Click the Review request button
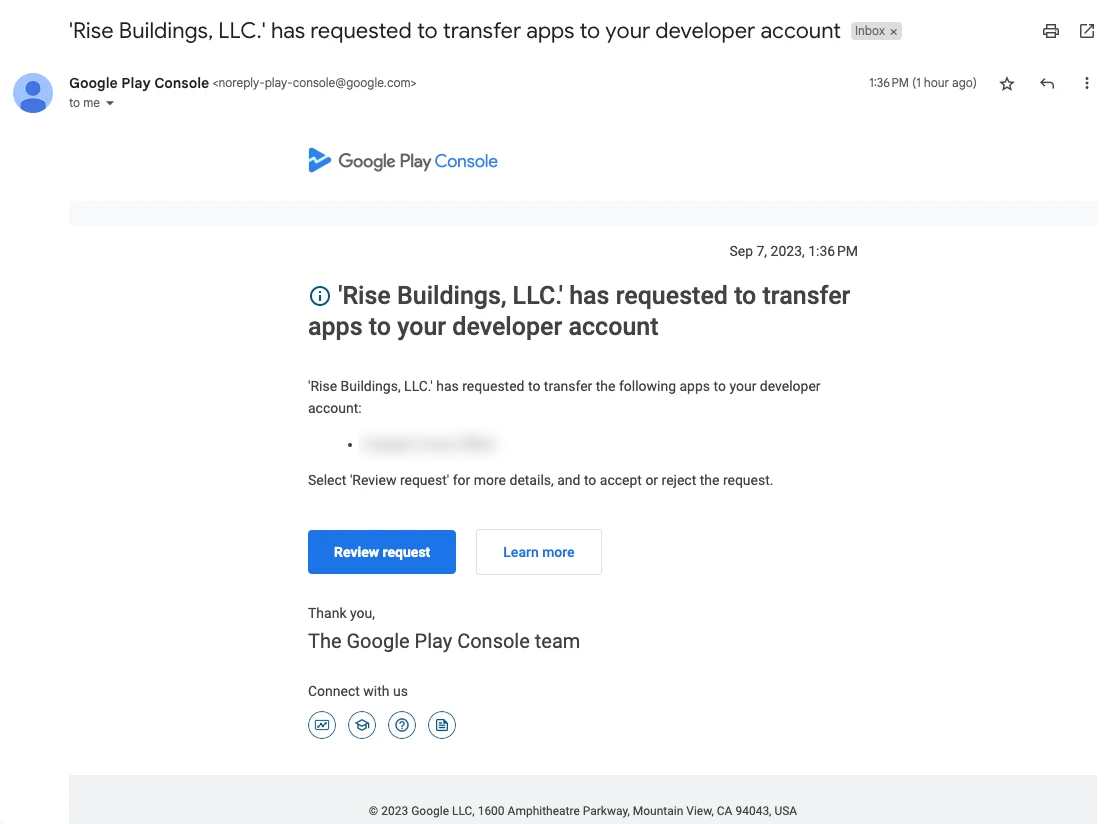1113x824 pixels. click(382, 552)
